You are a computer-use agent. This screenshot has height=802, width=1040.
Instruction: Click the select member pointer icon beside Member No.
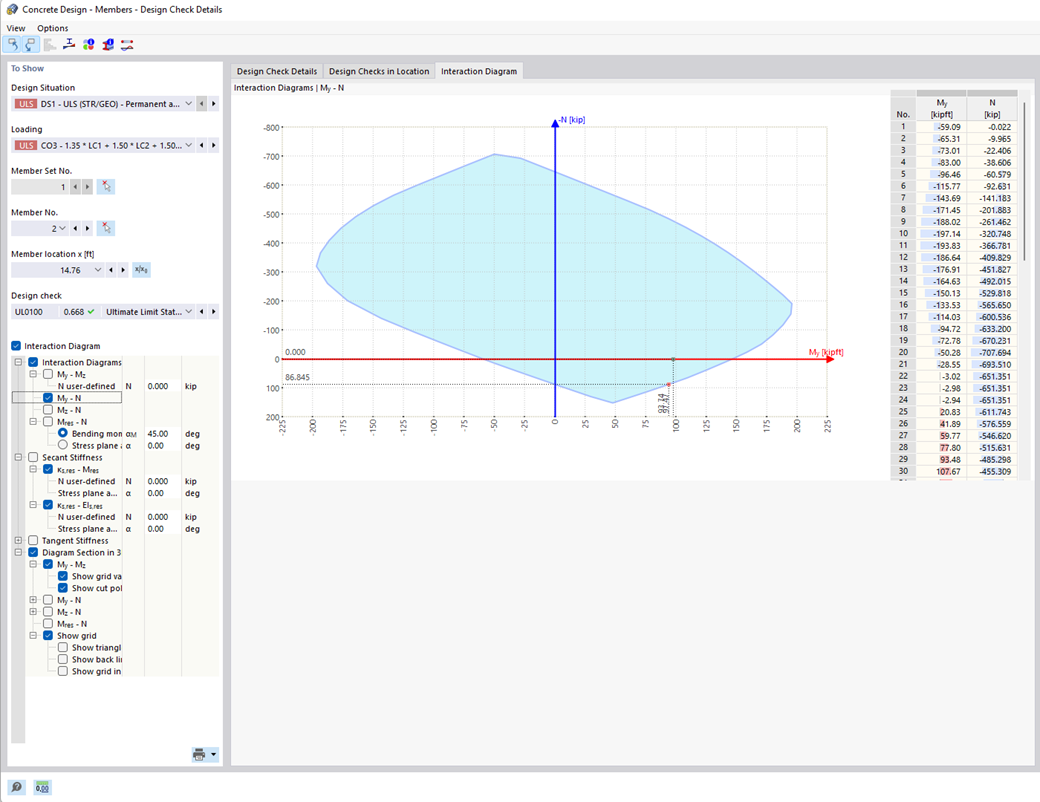pyautogui.click(x=105, y=228)
